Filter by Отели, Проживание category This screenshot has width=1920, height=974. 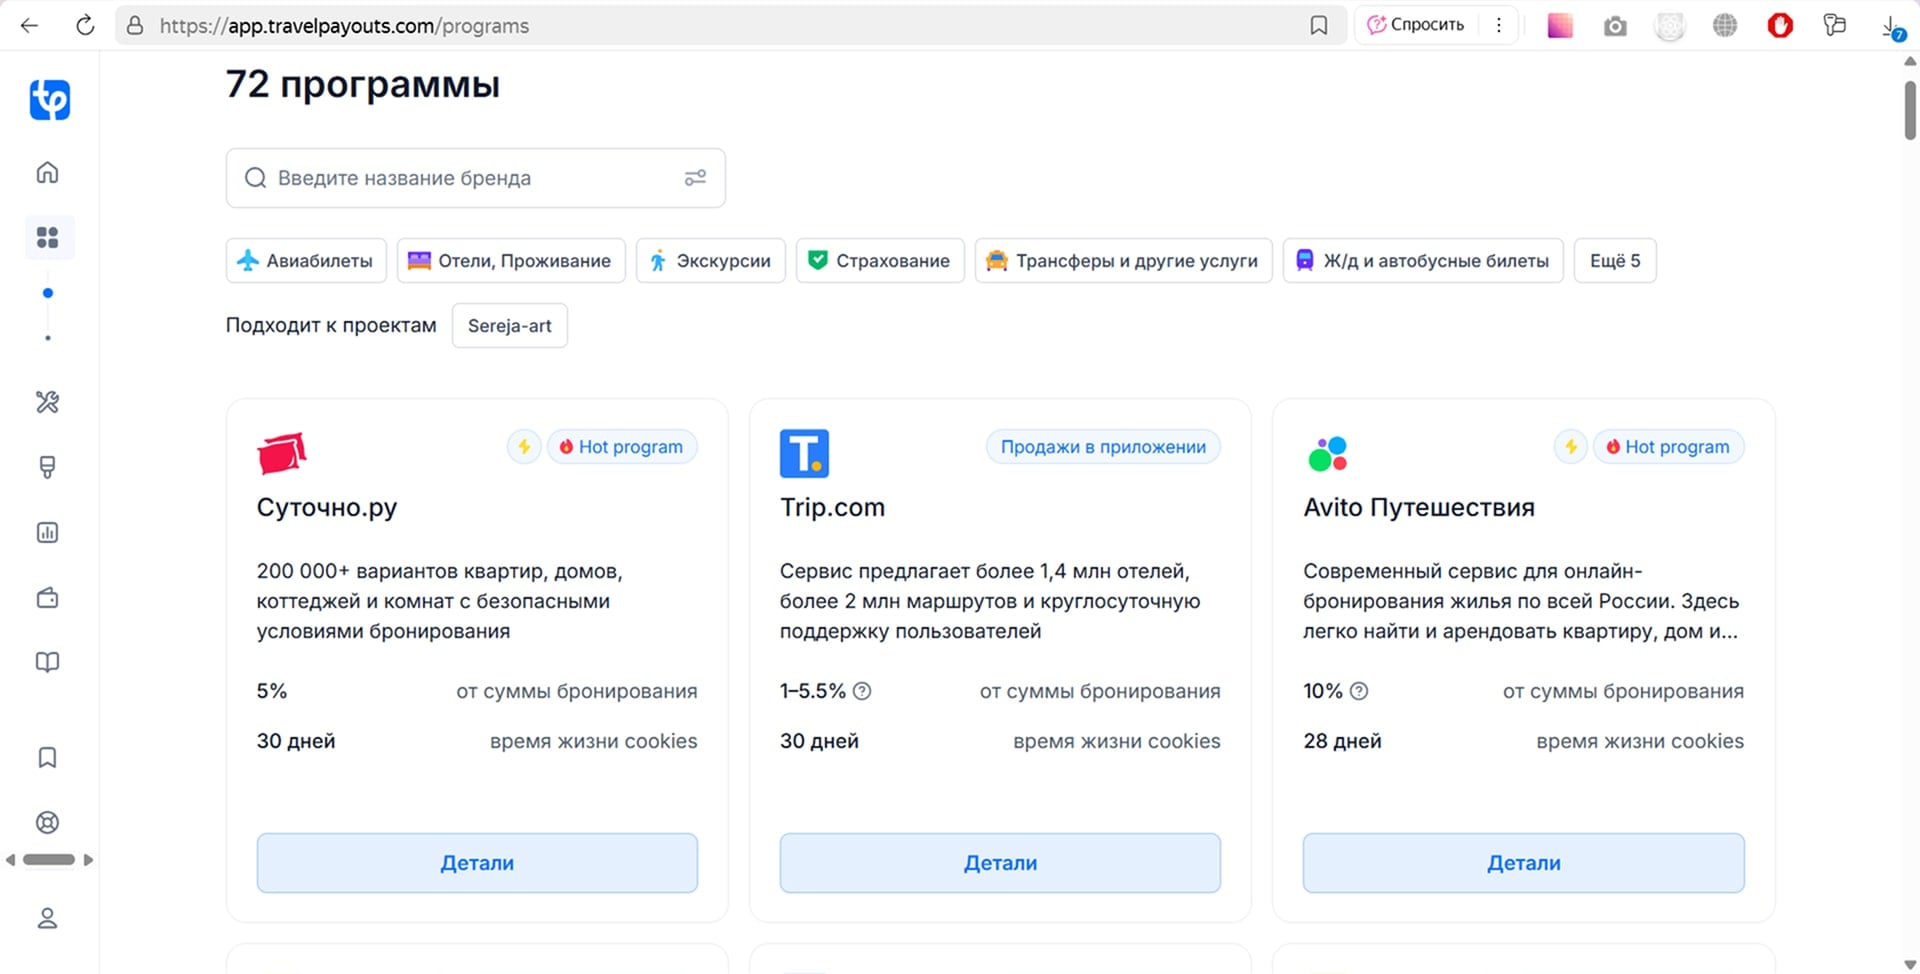click(511, 260)
